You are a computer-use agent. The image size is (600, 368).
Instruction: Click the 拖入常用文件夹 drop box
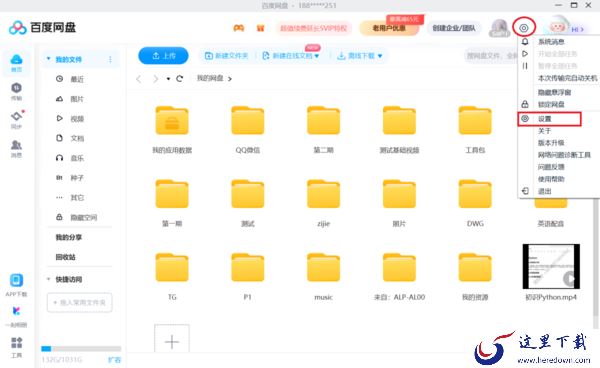(80, 303)
